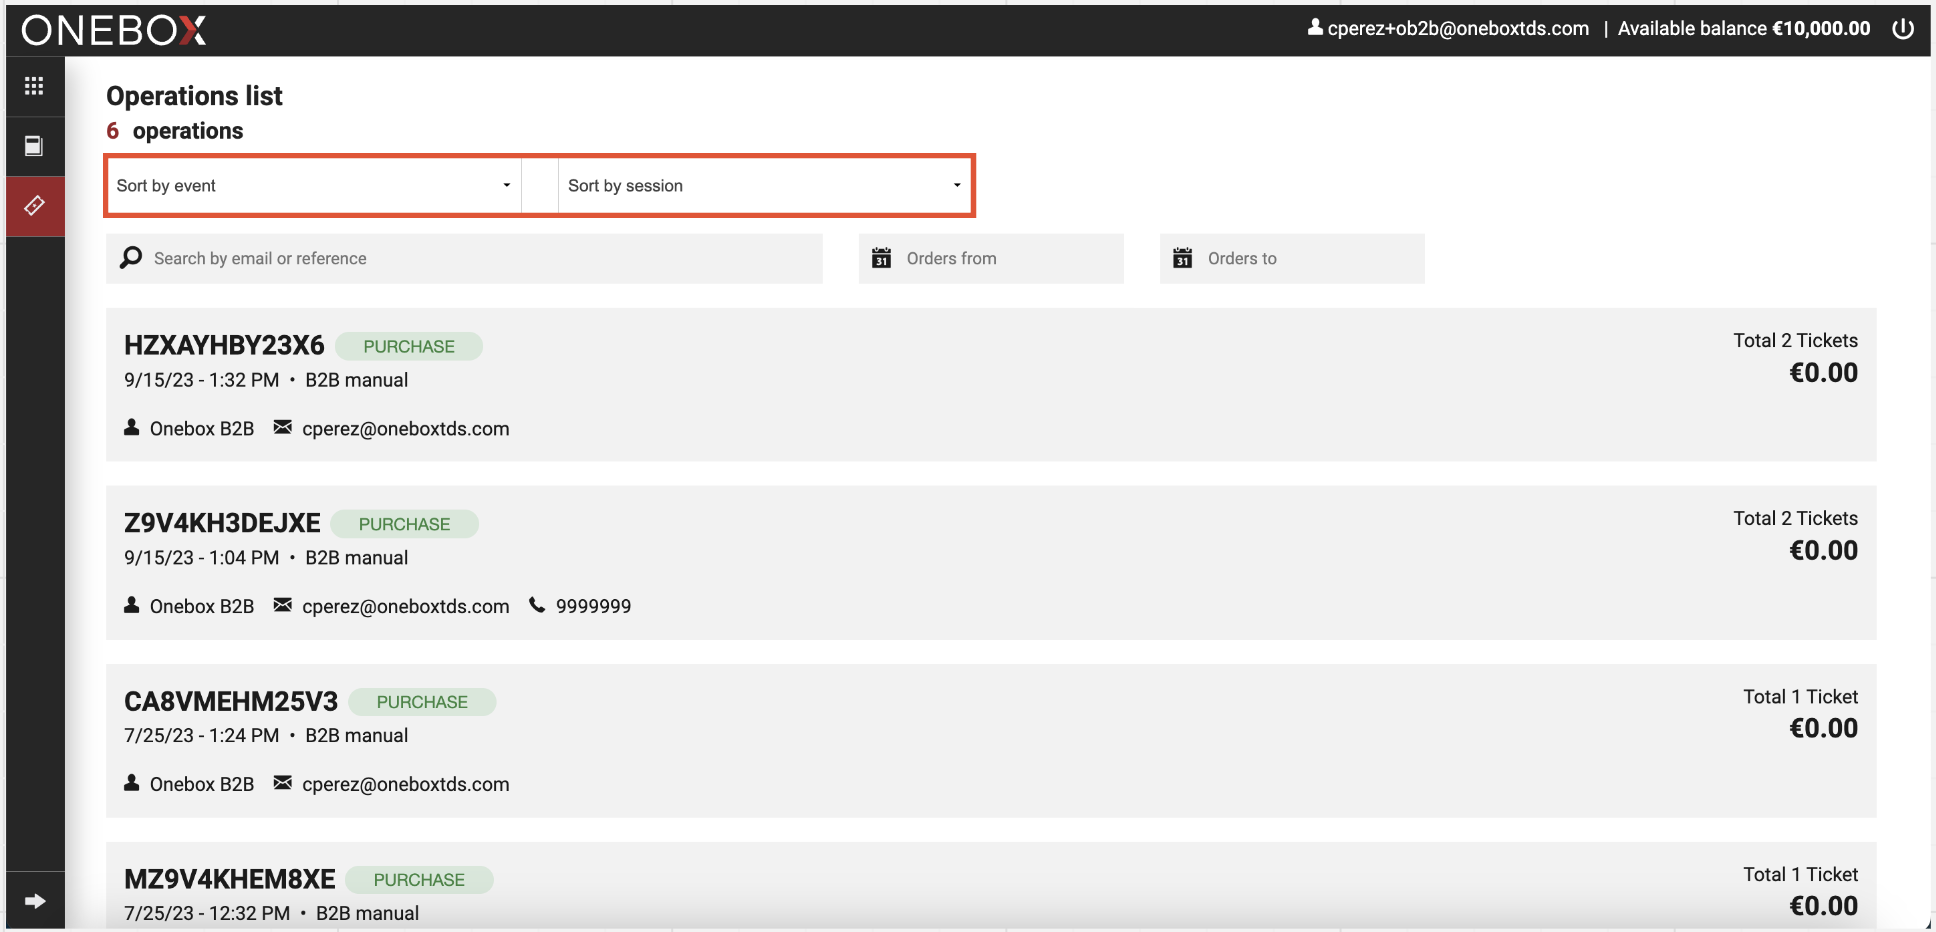Click Total 2 Tickets for Z9V4KH3DEJXE

(x=1796, y=518)
